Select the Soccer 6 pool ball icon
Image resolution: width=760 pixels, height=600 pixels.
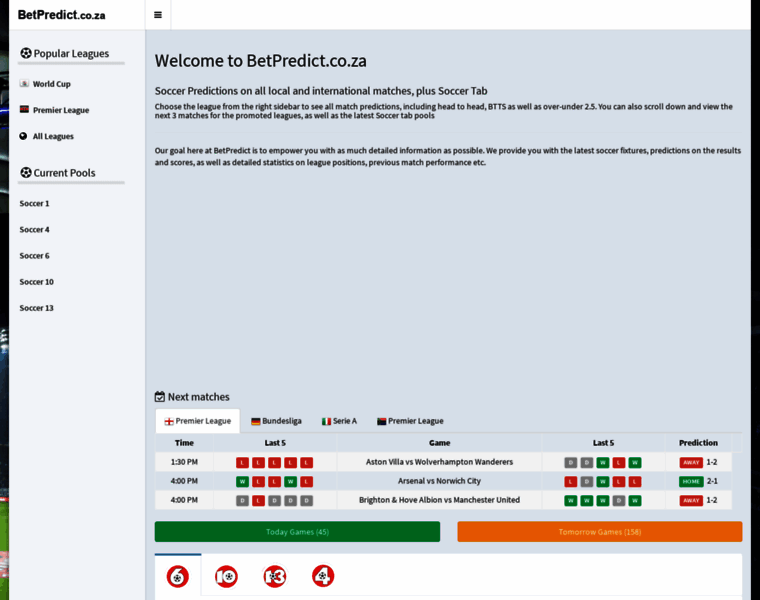tap(178, 576)
